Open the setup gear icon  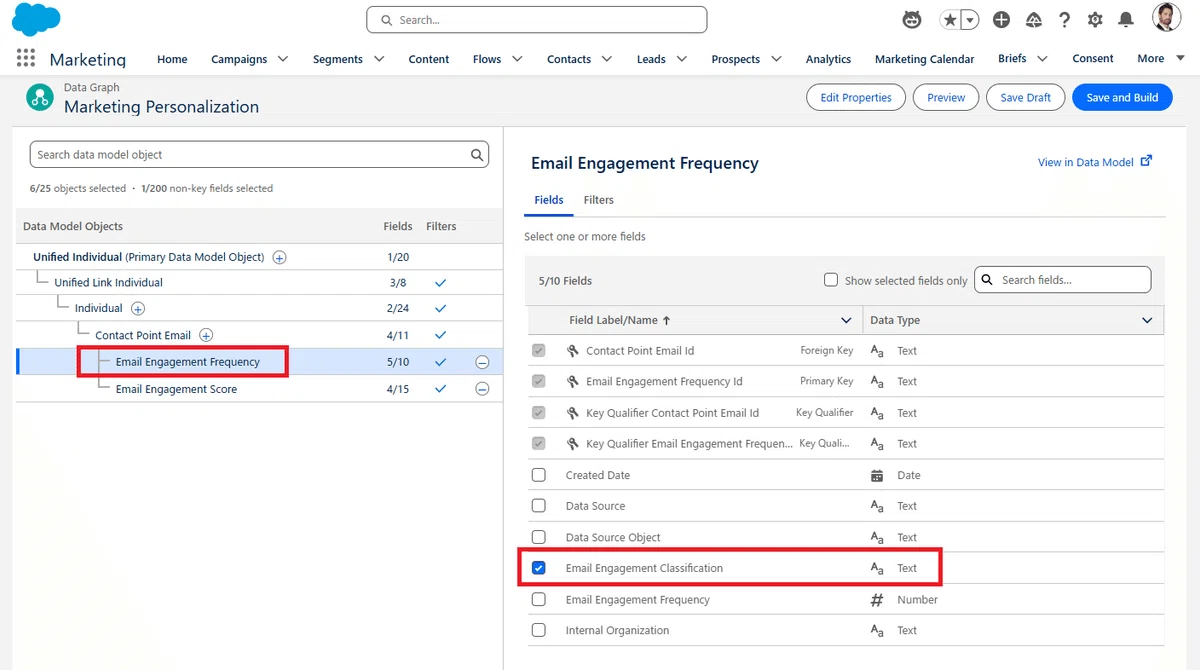(x=1095, y=20)
